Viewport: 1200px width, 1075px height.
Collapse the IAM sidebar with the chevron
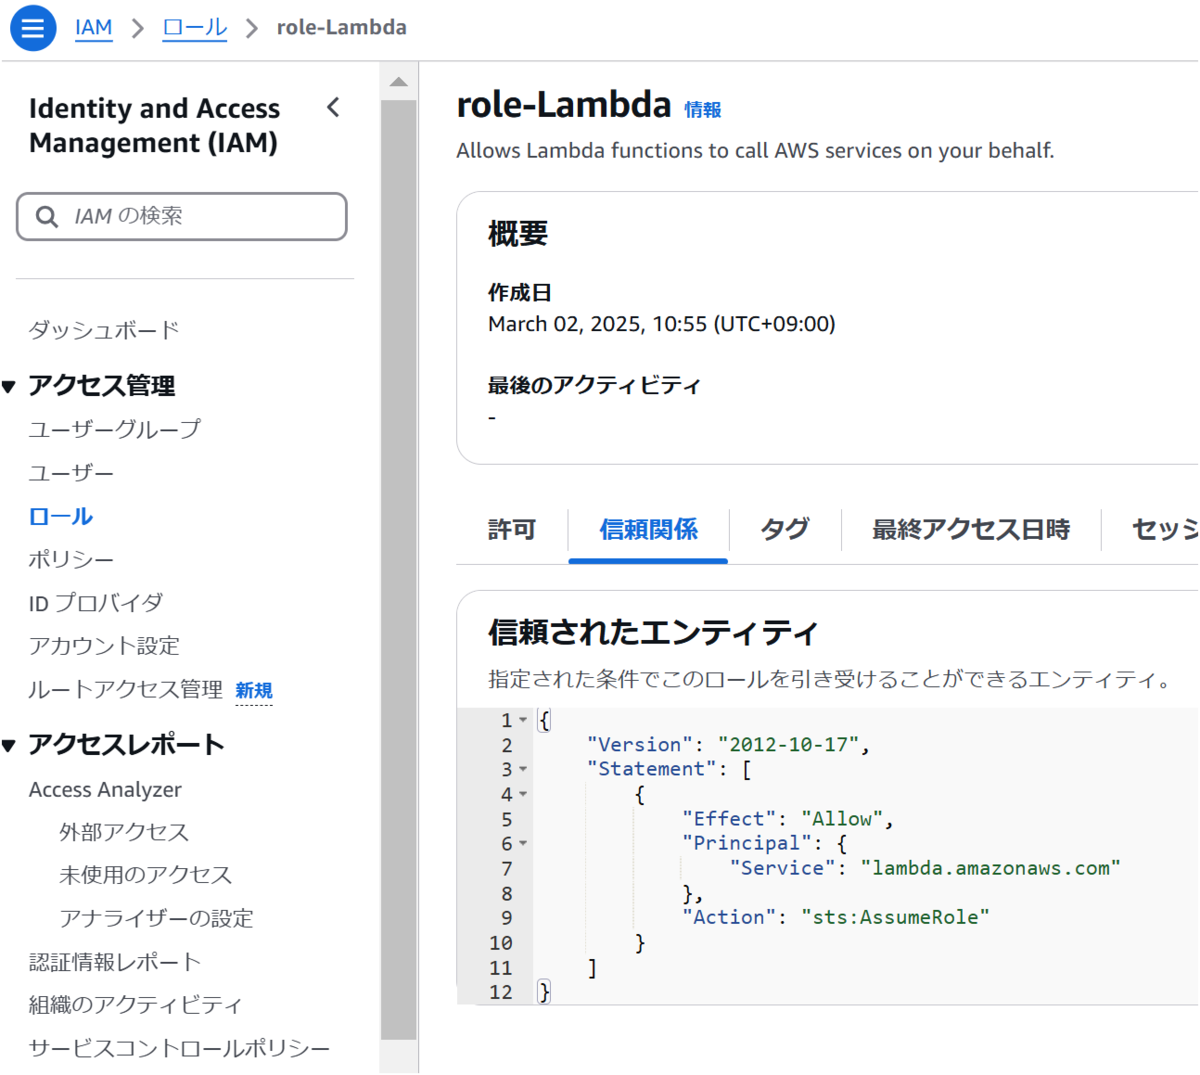(333, 107)
